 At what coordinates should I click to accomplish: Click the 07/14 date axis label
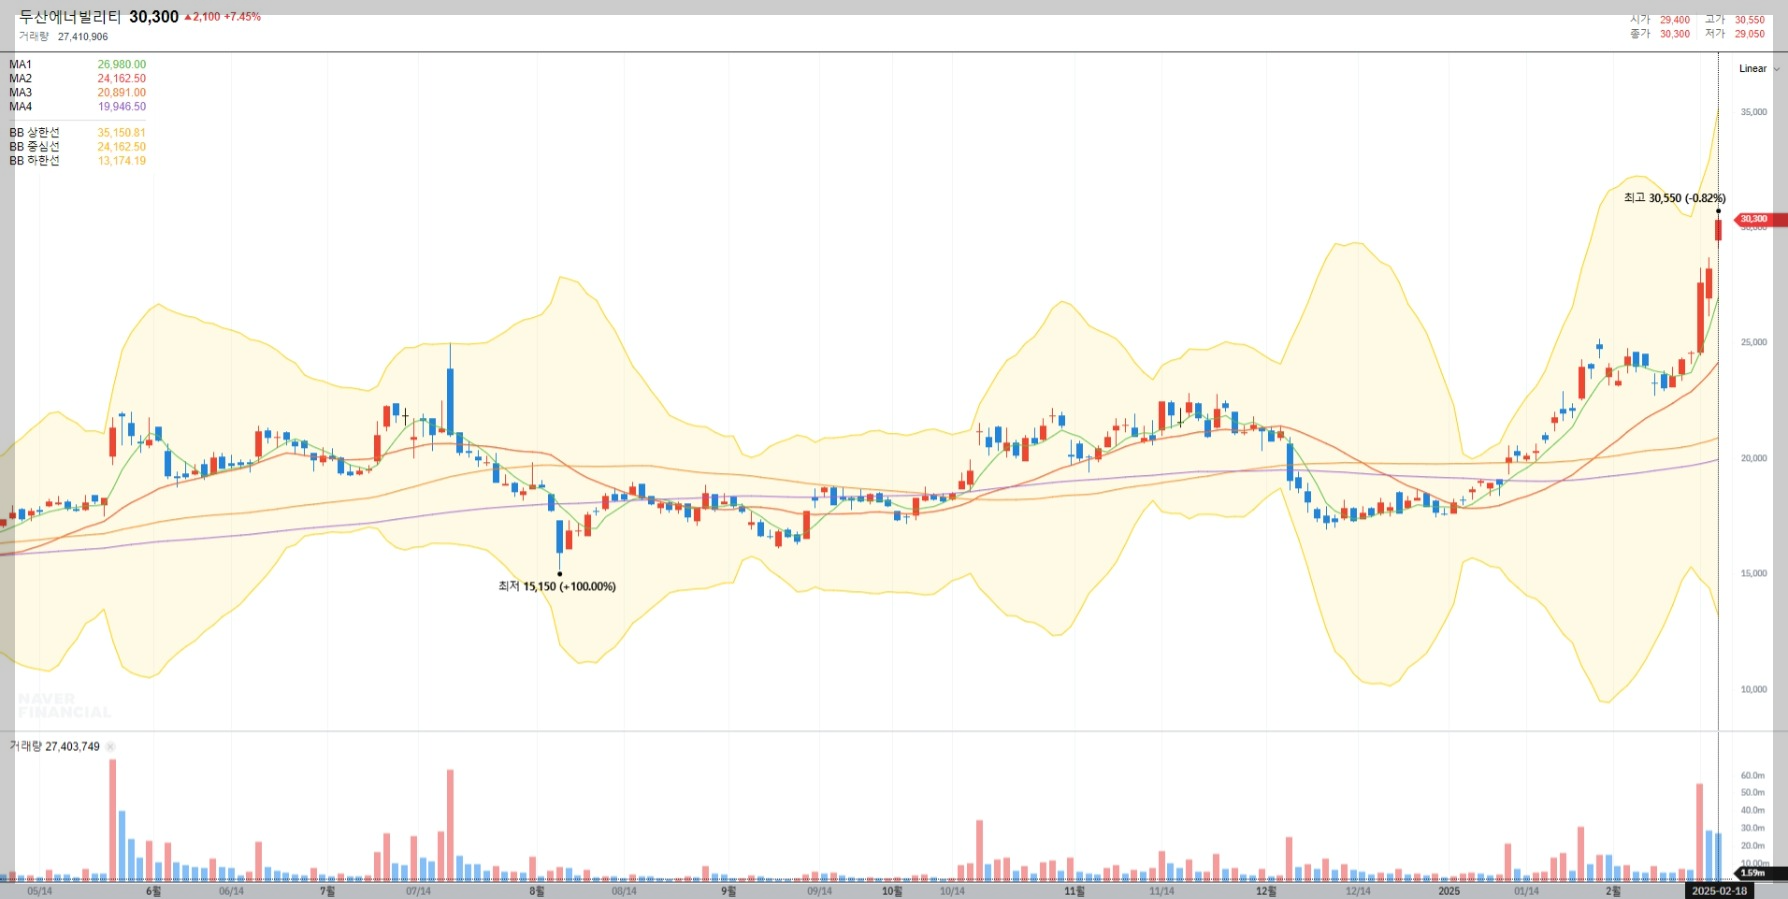(418, 891)
